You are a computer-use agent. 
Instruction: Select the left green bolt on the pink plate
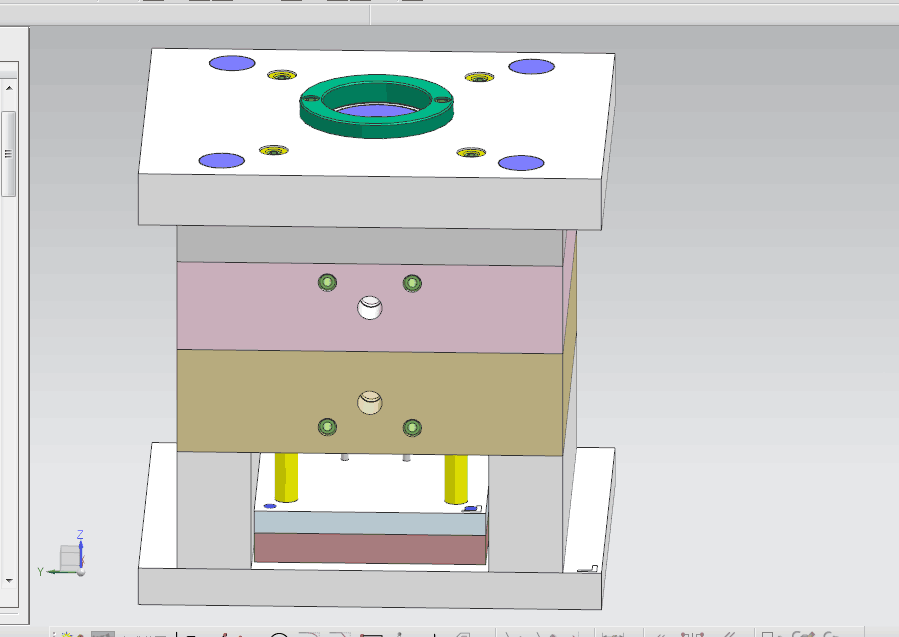click(327, 282)
